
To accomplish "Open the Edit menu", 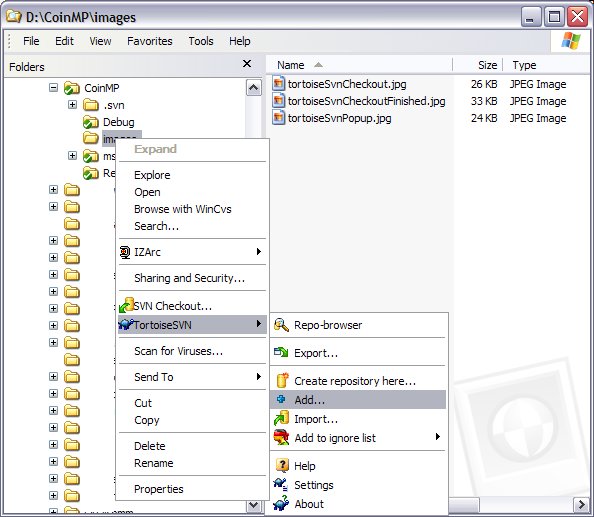I will tap(64, 41).
